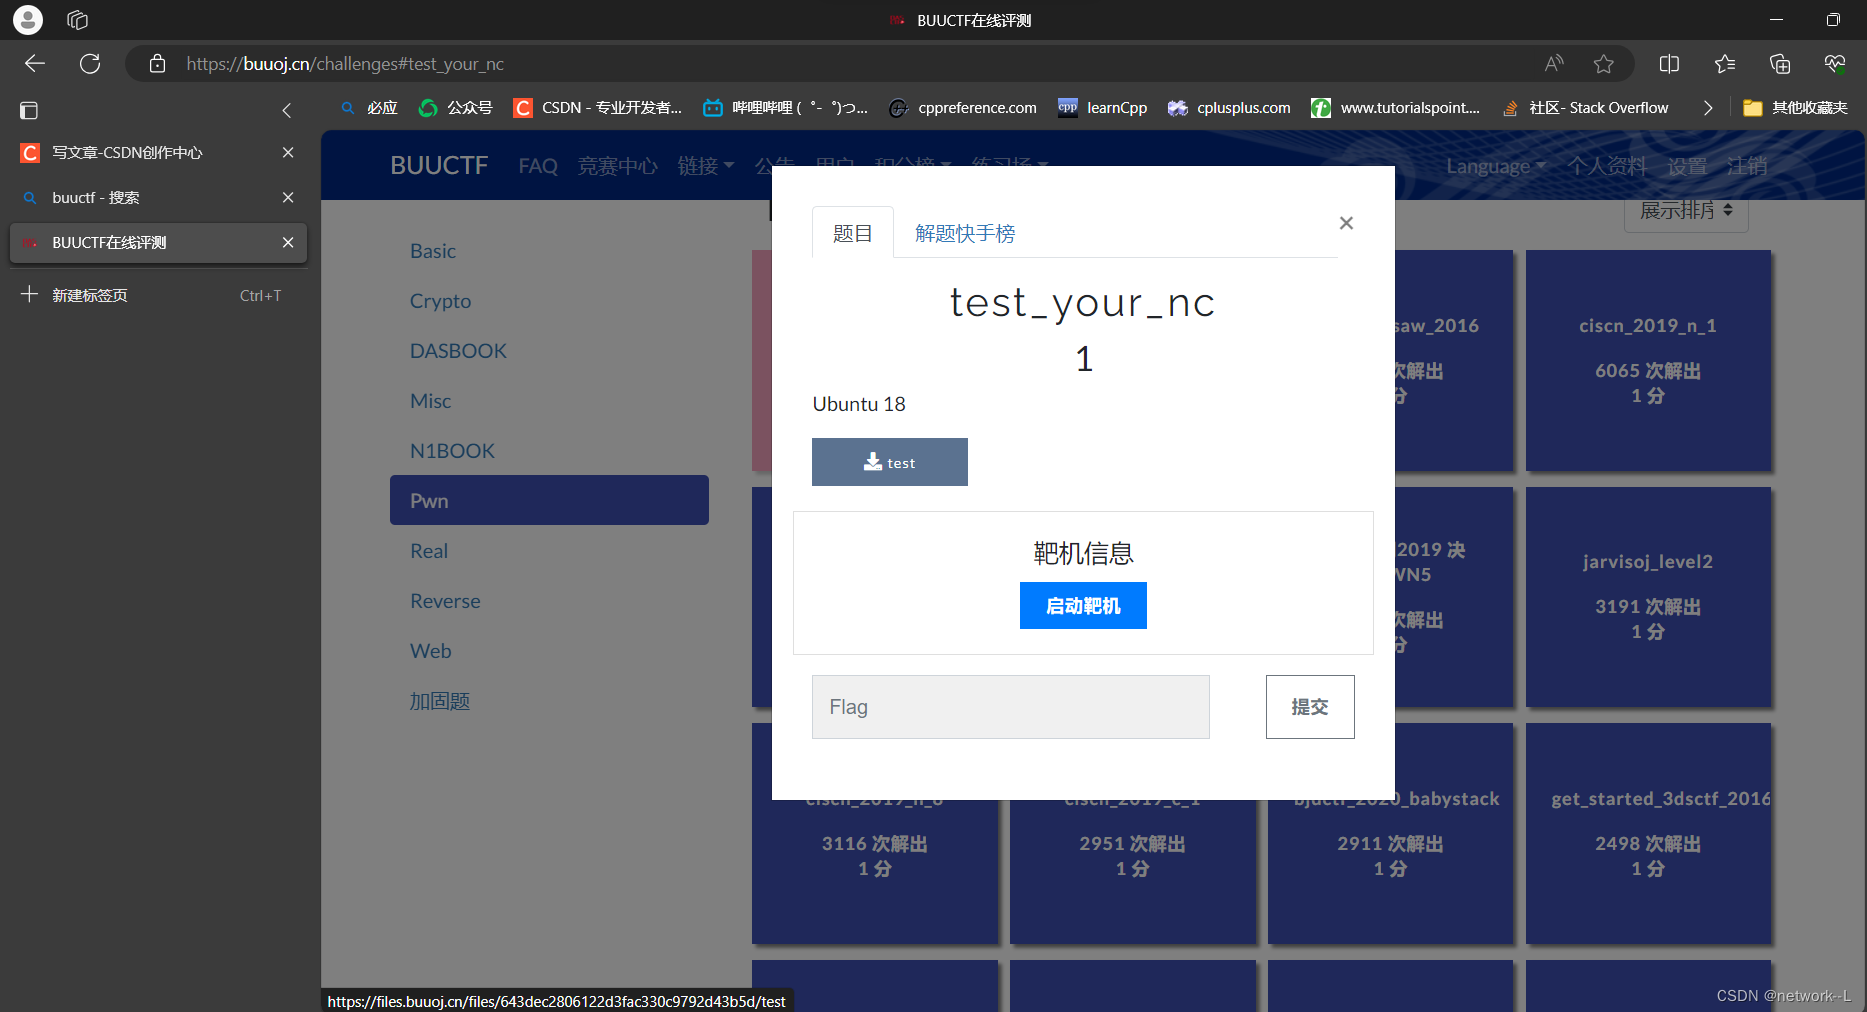Viewport: 1867px width, 1012px height.
Task: Select the 加固题 category
Action: tap(549, 701)
